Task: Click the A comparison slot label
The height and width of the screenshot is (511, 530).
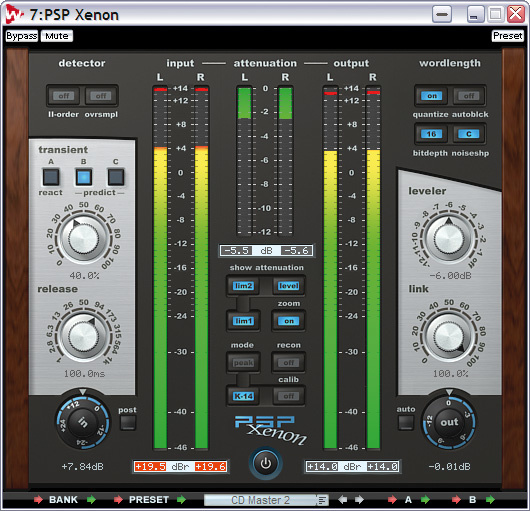Action: (x=408, y=500)
